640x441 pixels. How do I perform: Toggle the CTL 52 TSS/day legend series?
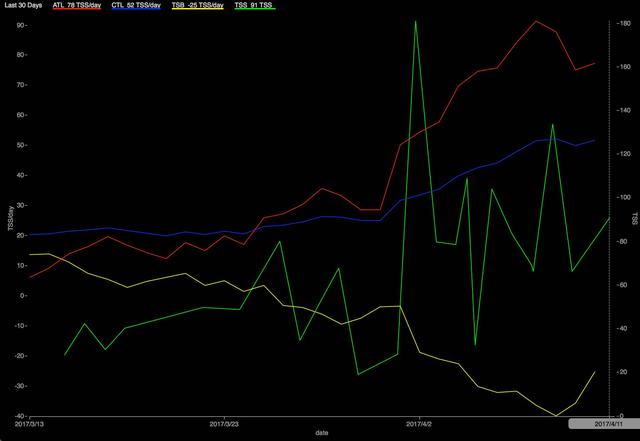click(x=140, y=6)
